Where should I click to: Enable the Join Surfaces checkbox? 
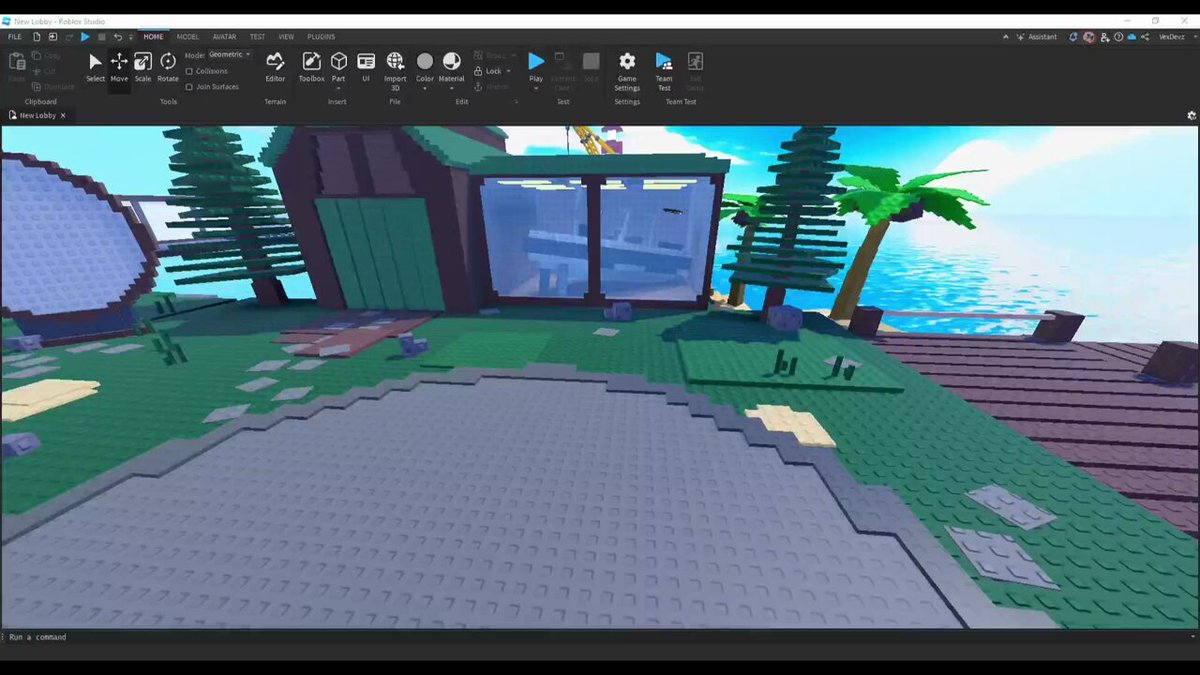pos(190,87)
